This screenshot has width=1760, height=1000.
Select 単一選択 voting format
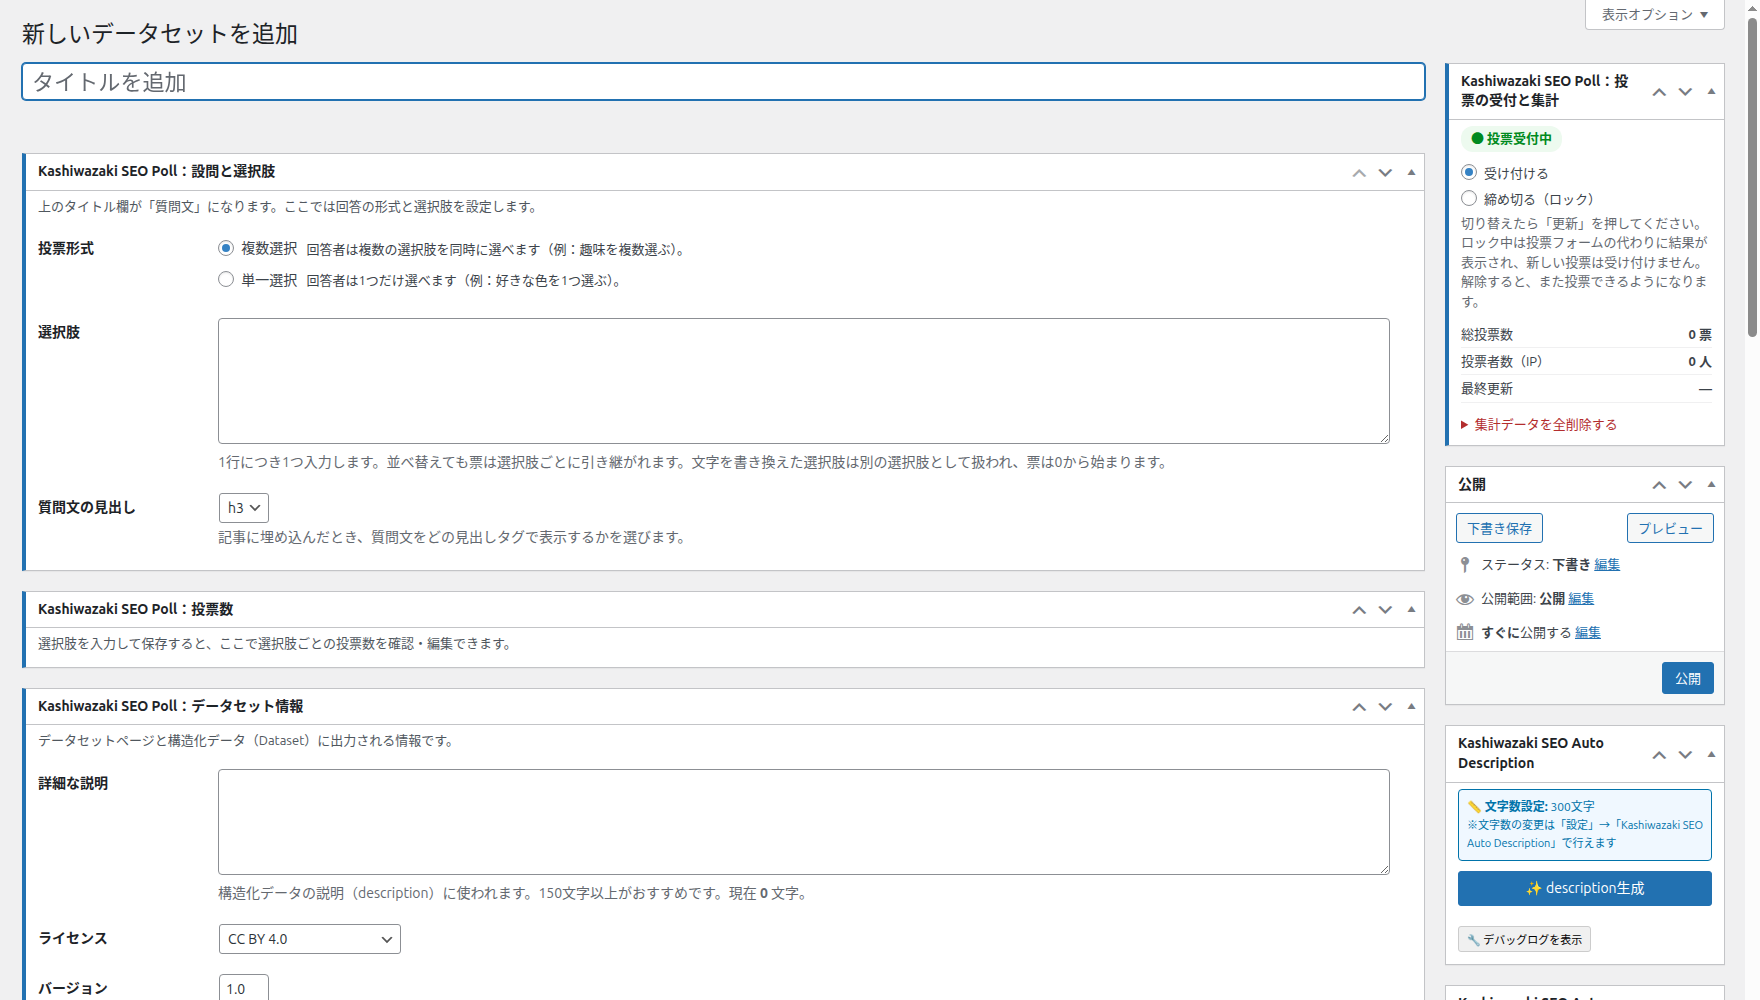coord(226,279)
